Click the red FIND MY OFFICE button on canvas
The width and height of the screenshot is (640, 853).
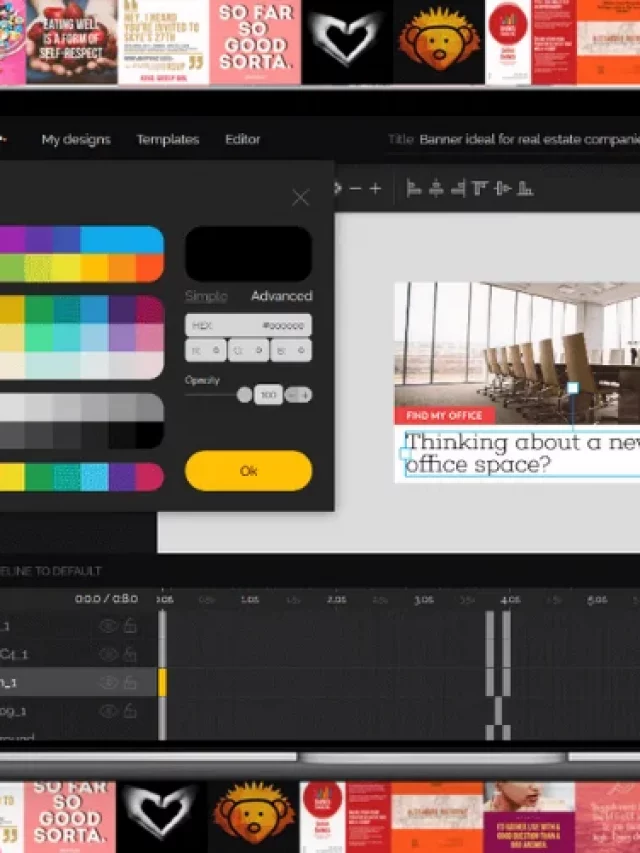[x=445, y=416]
